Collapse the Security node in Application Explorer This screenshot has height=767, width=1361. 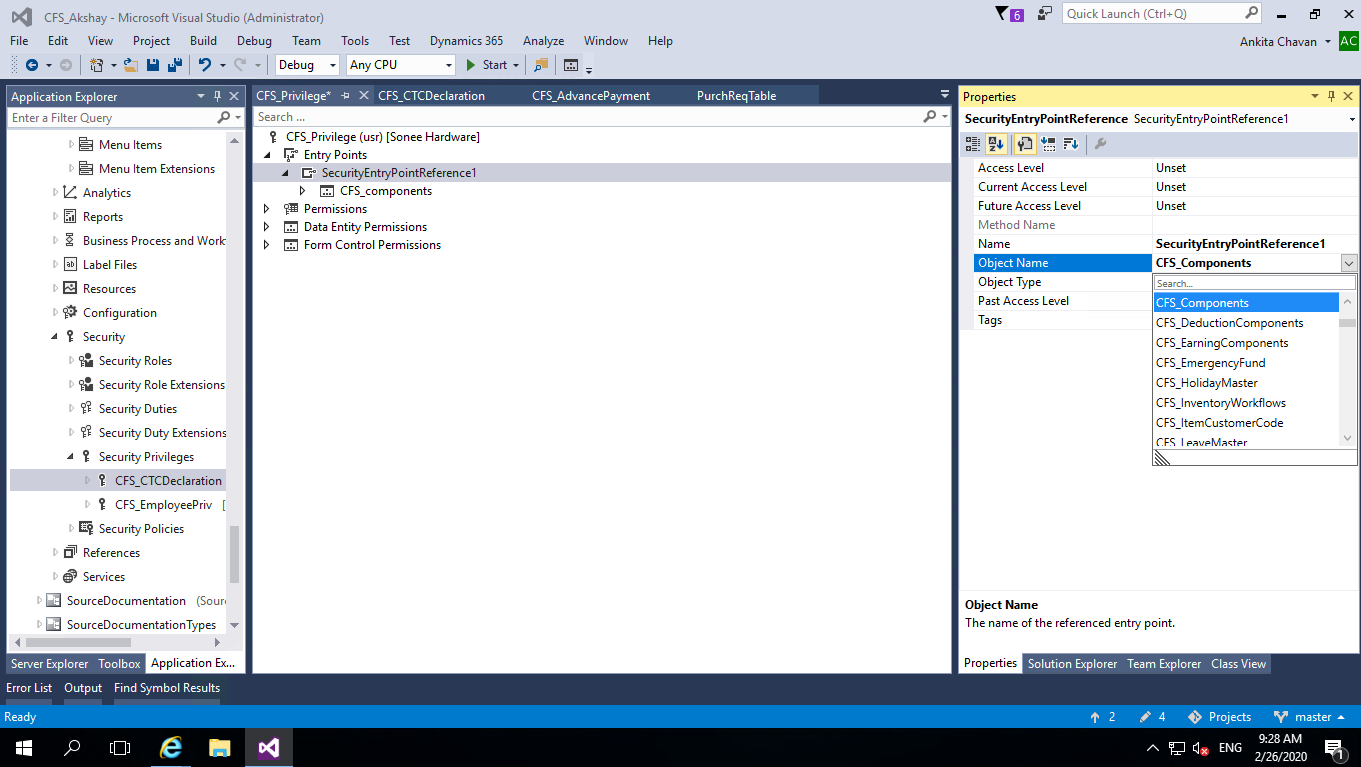click(x=55, y=337)
